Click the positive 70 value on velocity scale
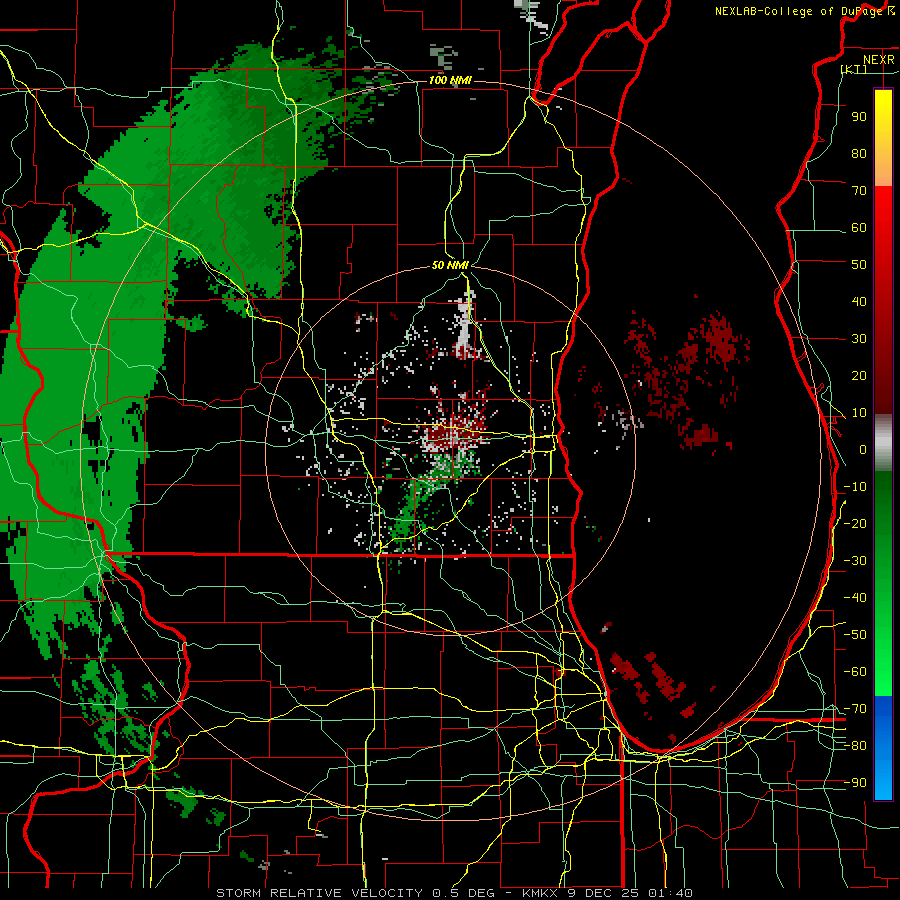The image size is (900, 900). [x=859, y=191]
